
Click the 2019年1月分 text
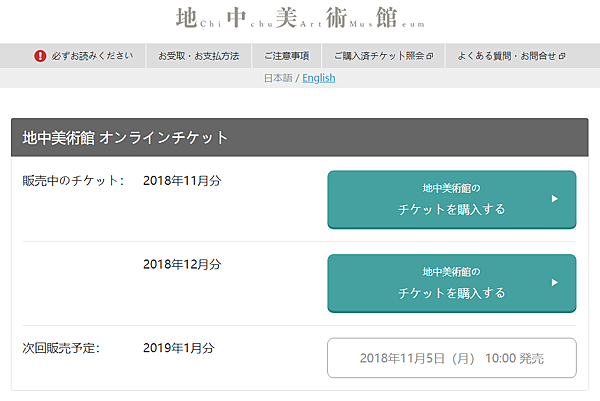(x=178, y=348)
